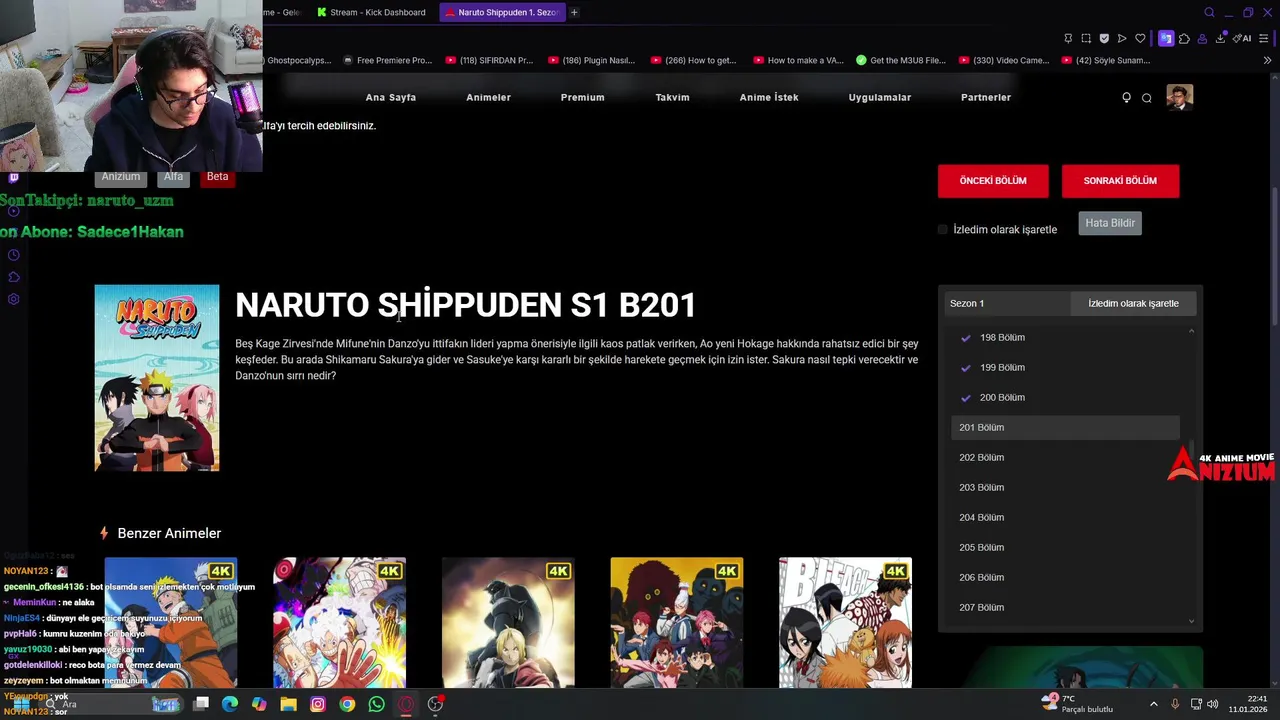Open Instagram from the taskbar
The width and height of the screenshot is (1280, 720).
point(318,704)
